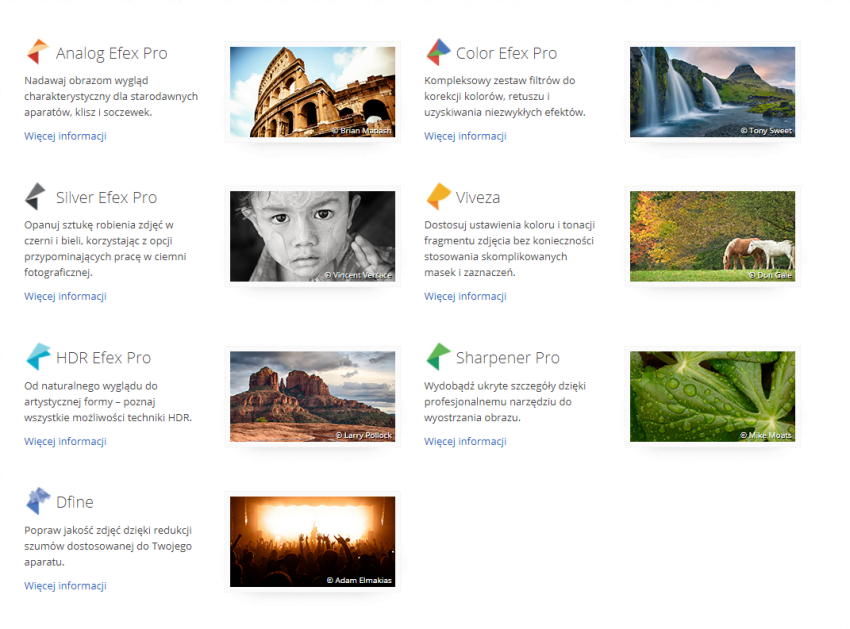Open 'Więcej informacji' under HDR Efex Pro
This screenshot has height=629, width=850.
coord(65,441)
